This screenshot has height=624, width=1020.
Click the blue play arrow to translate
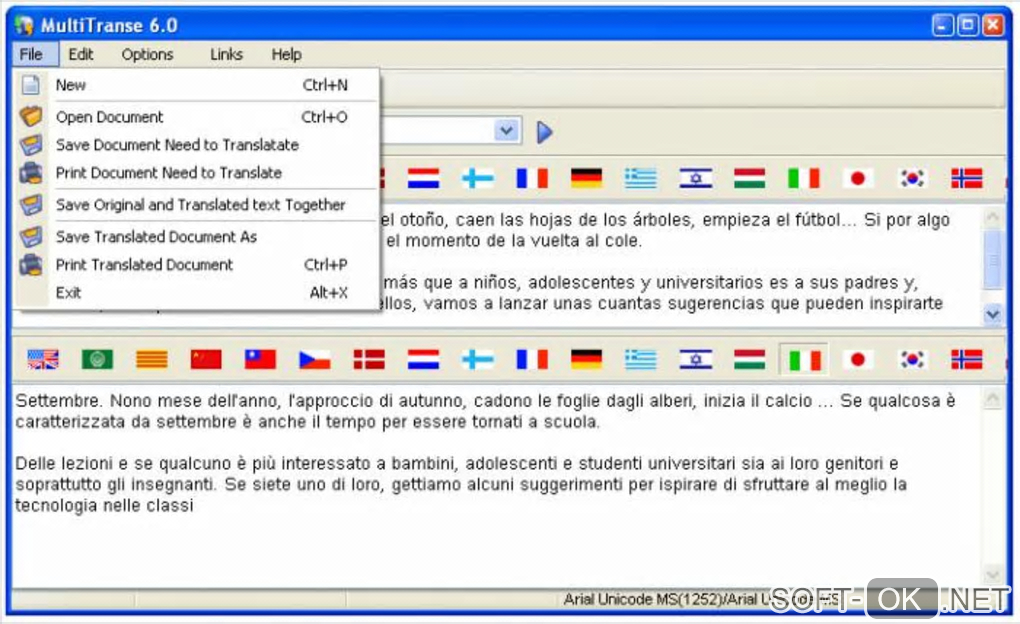[544, 132]
